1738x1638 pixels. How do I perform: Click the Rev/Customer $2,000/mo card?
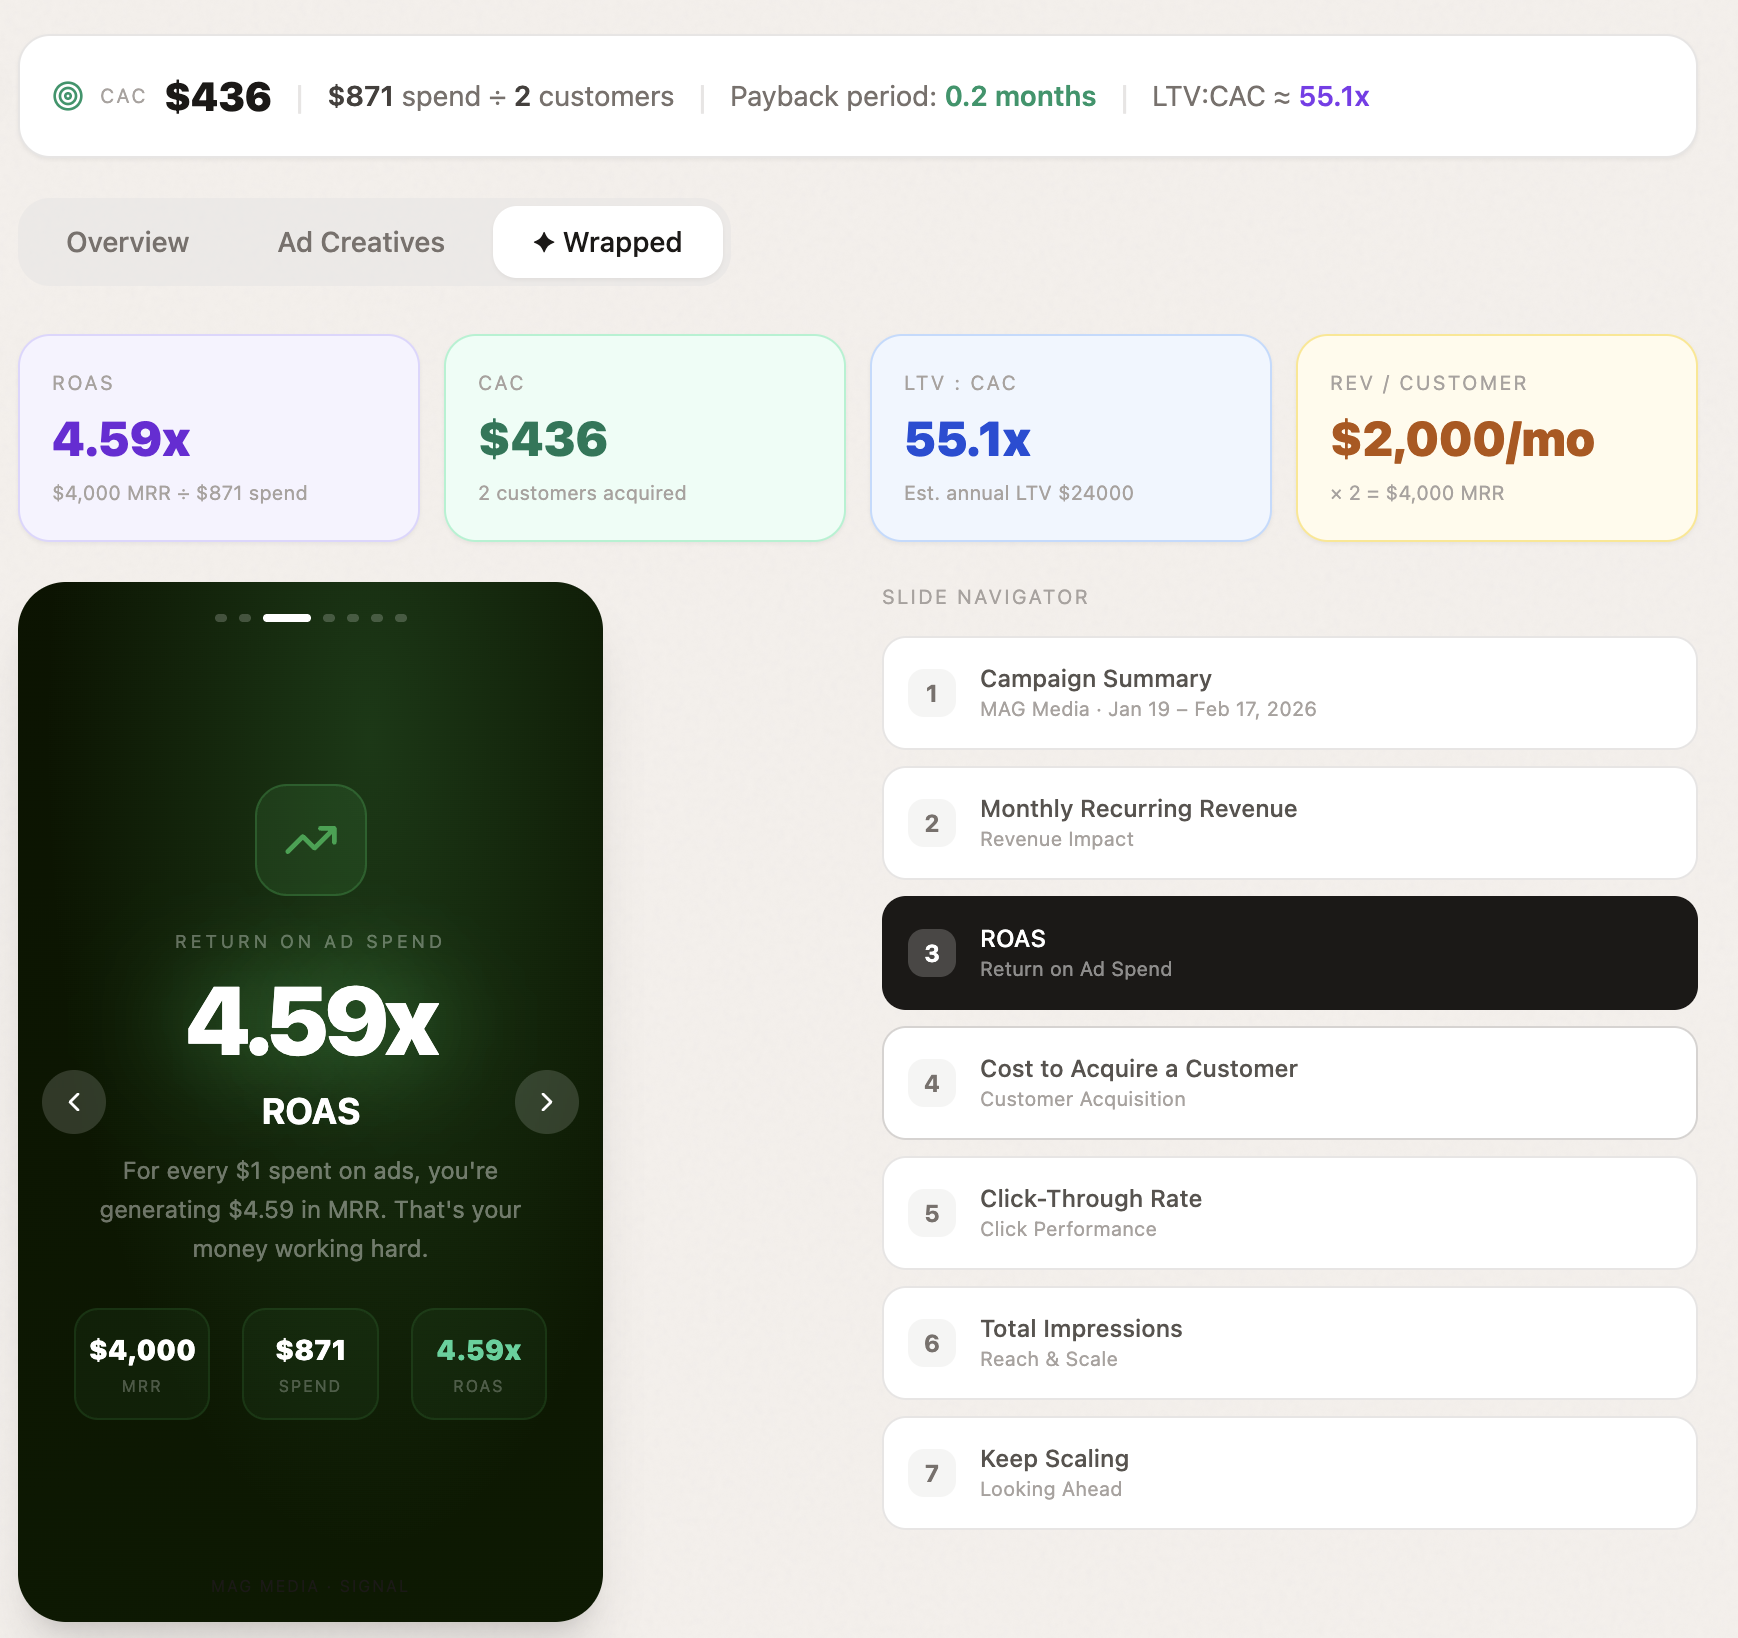(x=1496, y=438)
